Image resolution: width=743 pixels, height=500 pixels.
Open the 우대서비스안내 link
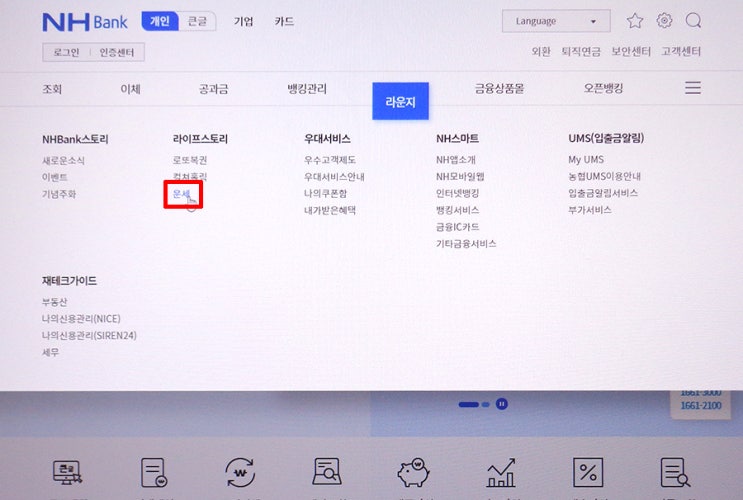[x=334, y=177]
